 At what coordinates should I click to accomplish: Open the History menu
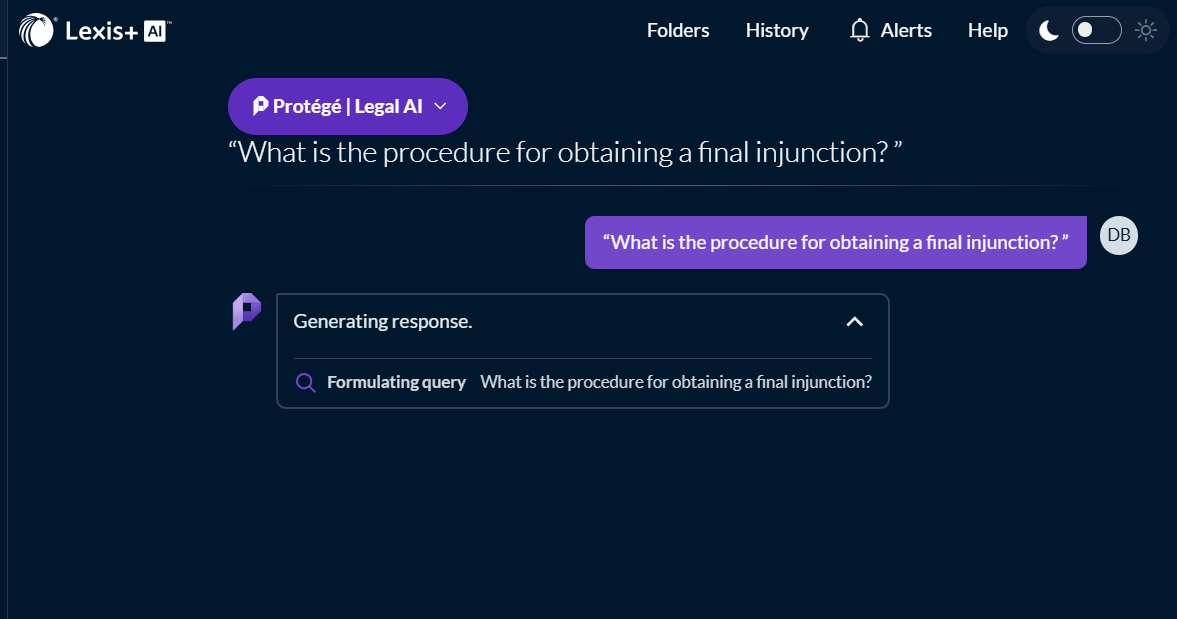(777, 31)
